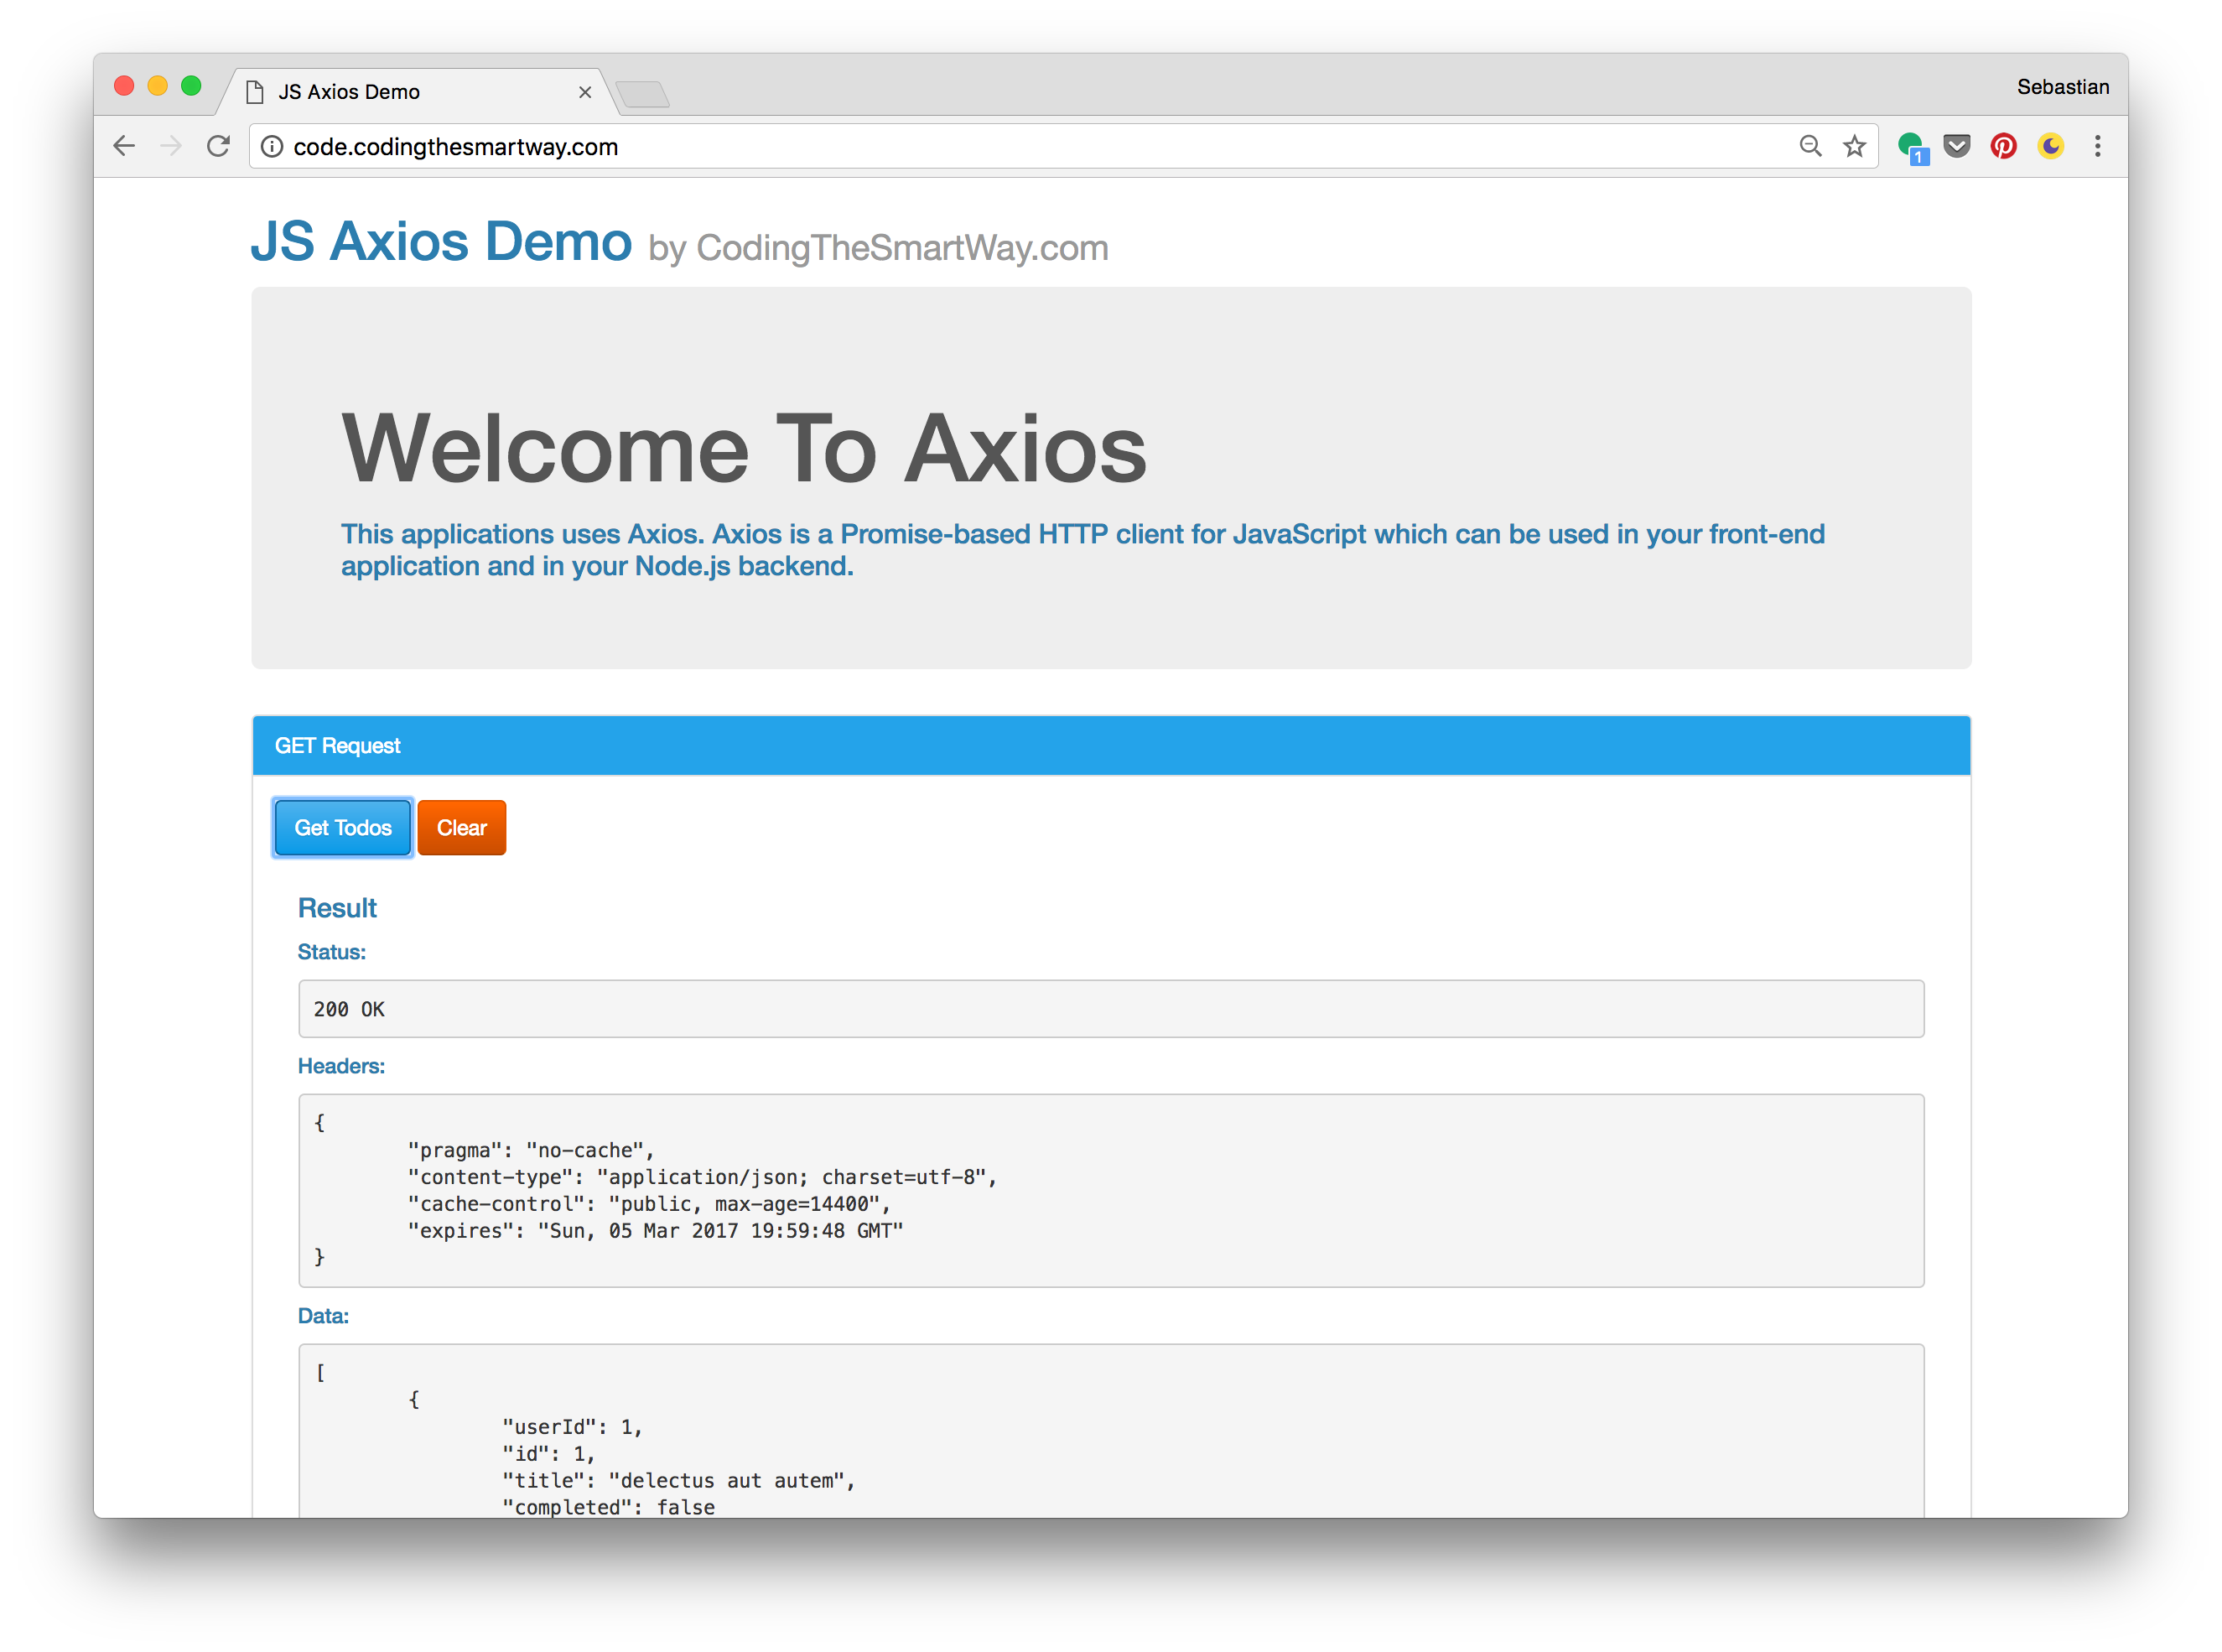Click the Status field showing 200 OK
This screenshot has height=1652, width=2222.
1109,1008
